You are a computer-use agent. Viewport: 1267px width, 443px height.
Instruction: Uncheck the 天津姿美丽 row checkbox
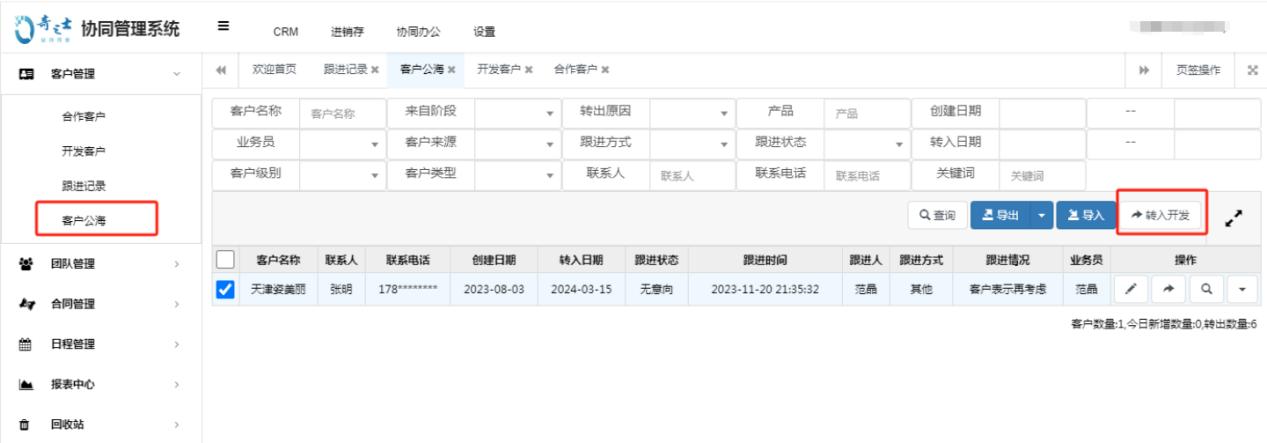point(226,288)
